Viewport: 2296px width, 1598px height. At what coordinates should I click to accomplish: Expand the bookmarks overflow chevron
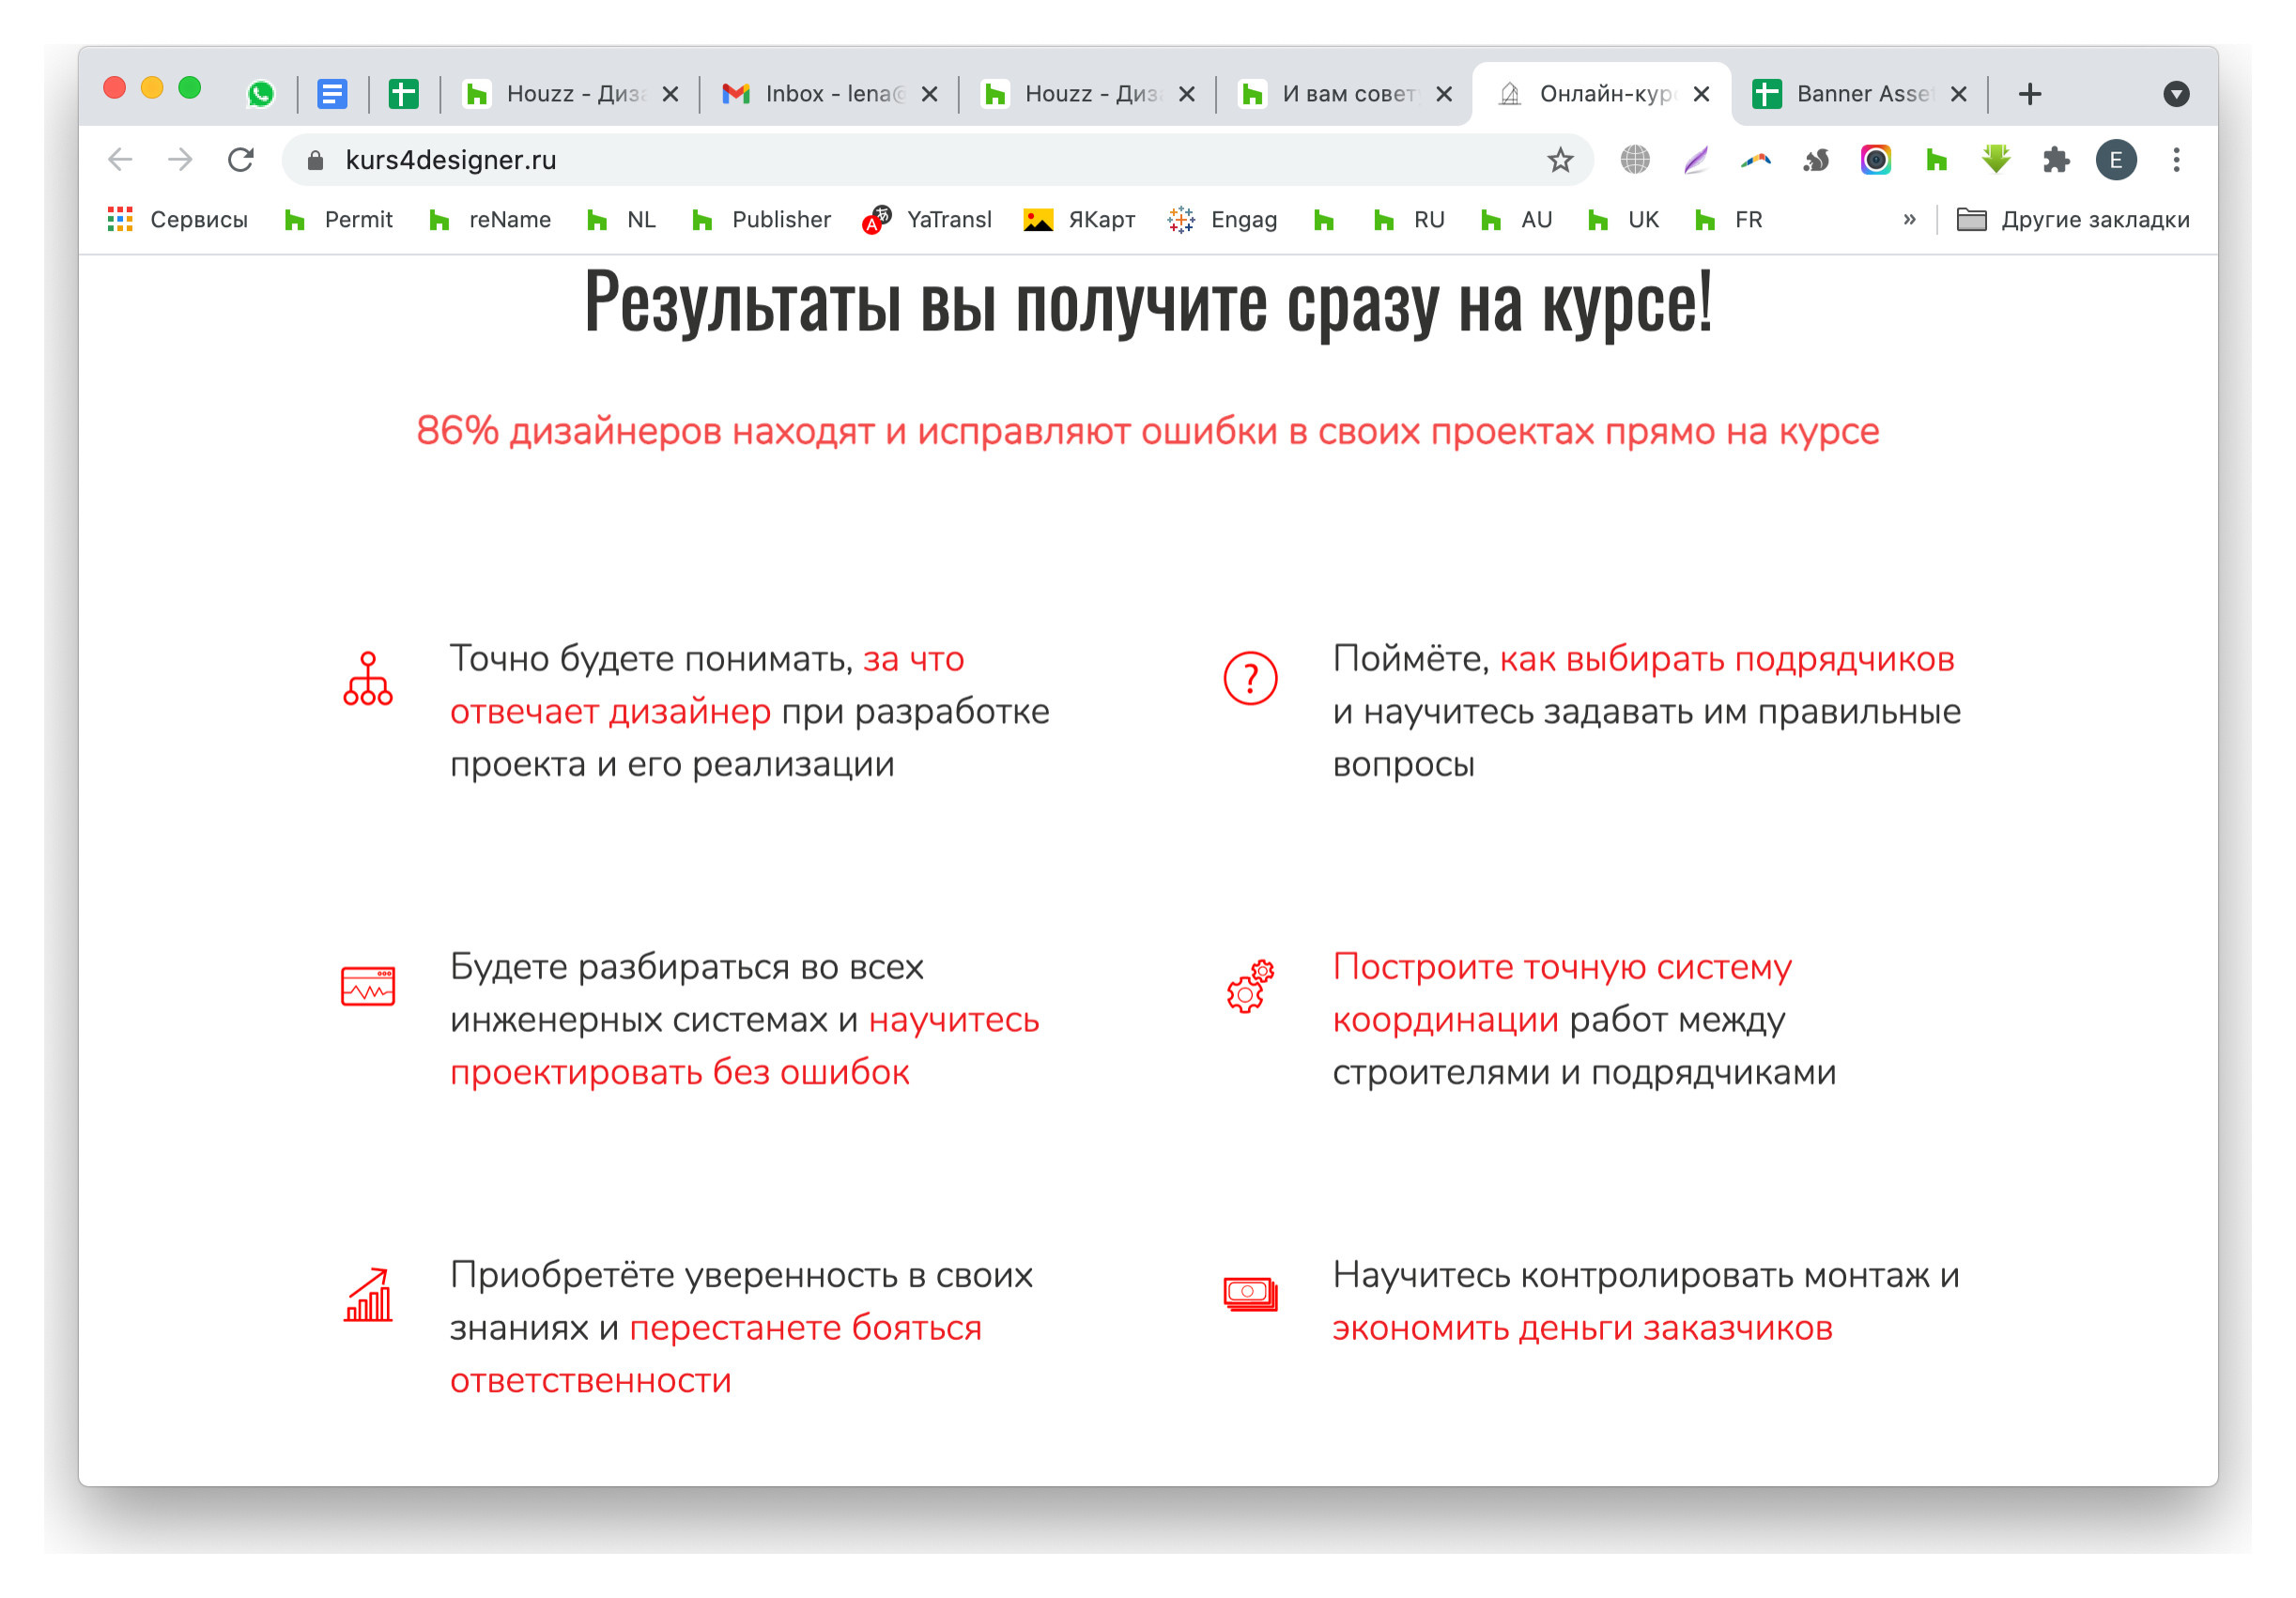point(1911,220)
